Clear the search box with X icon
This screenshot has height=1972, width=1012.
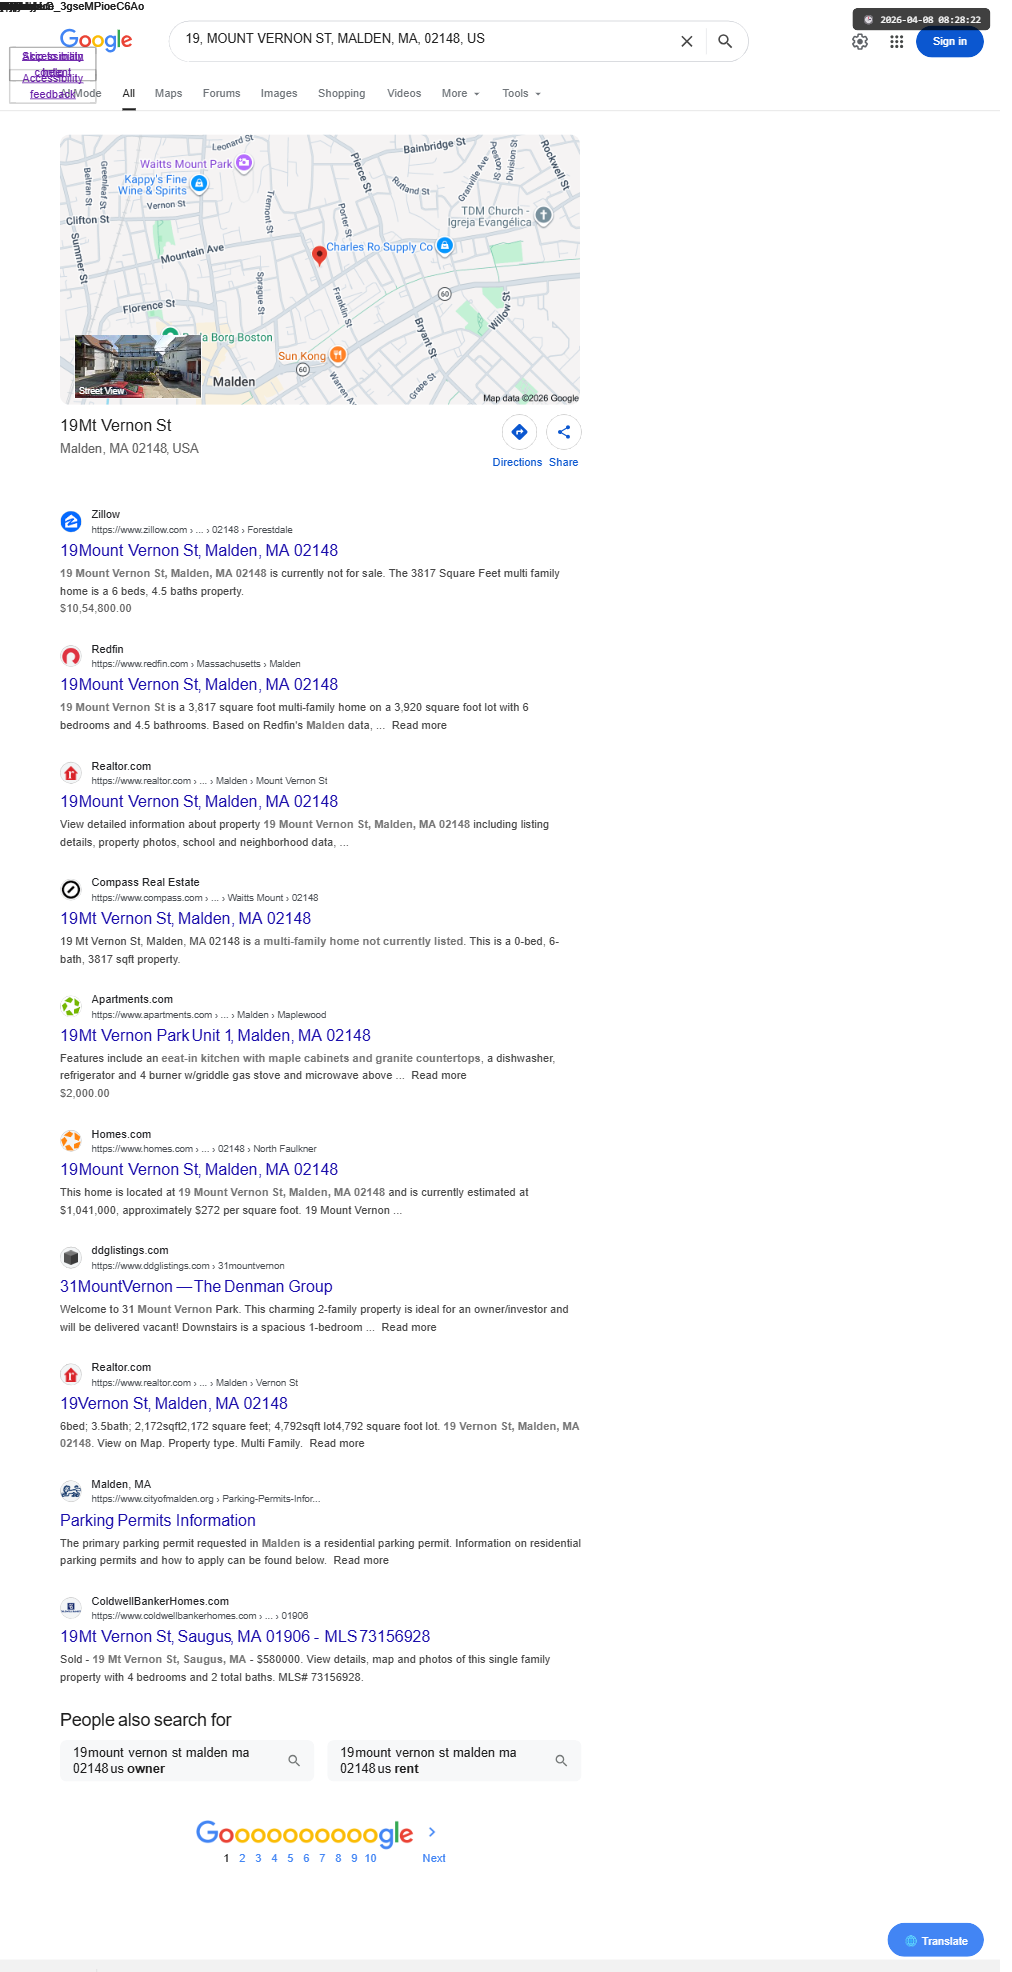[686, 42]
